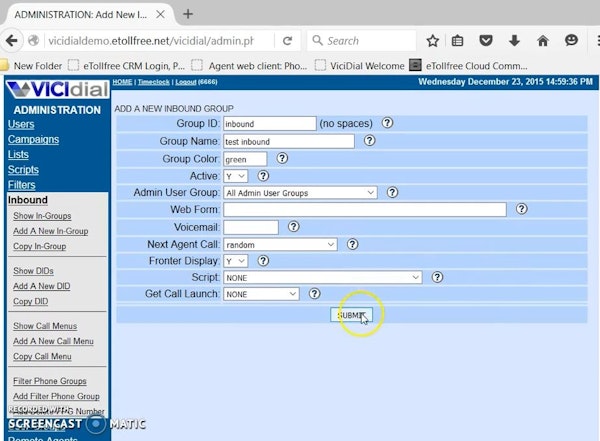Click the site identity globe icon

tap(34, 41)
